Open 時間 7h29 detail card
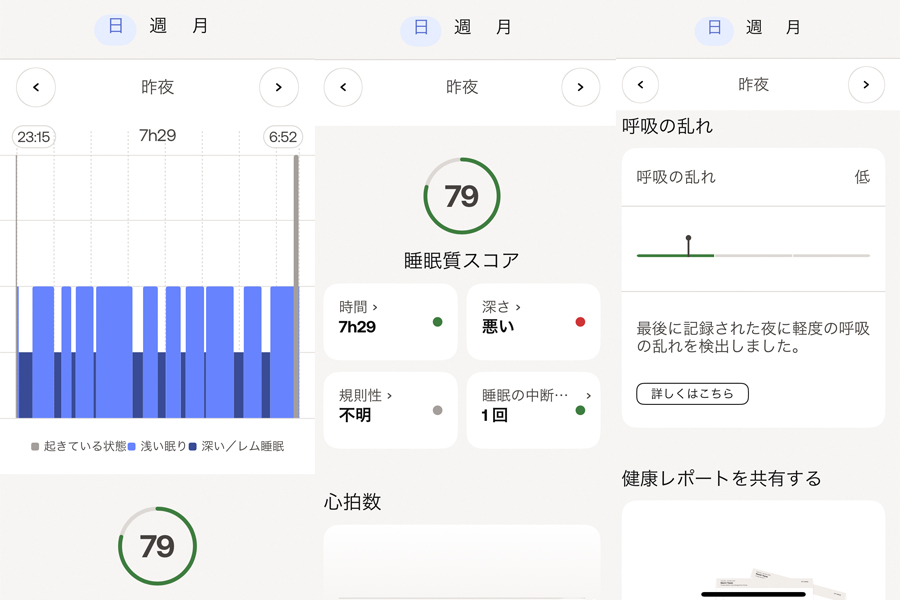 coord(390,322)
